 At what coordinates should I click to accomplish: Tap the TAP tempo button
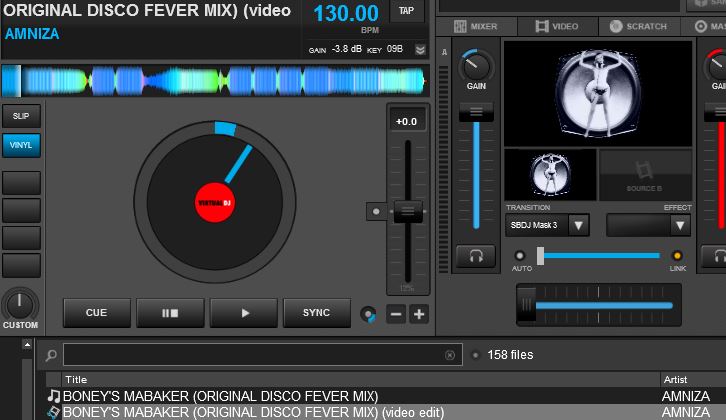(407, 11)
